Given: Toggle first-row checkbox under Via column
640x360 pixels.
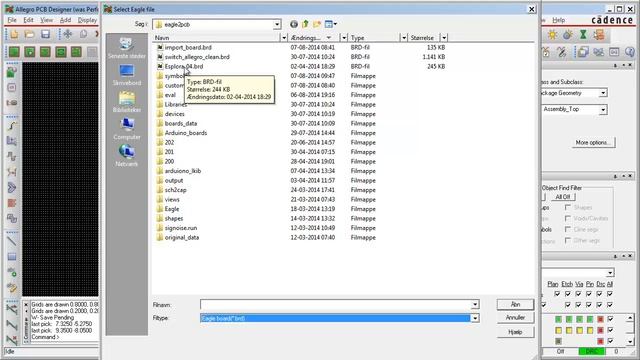Looking at the screenshot, I should pos(578,293).
